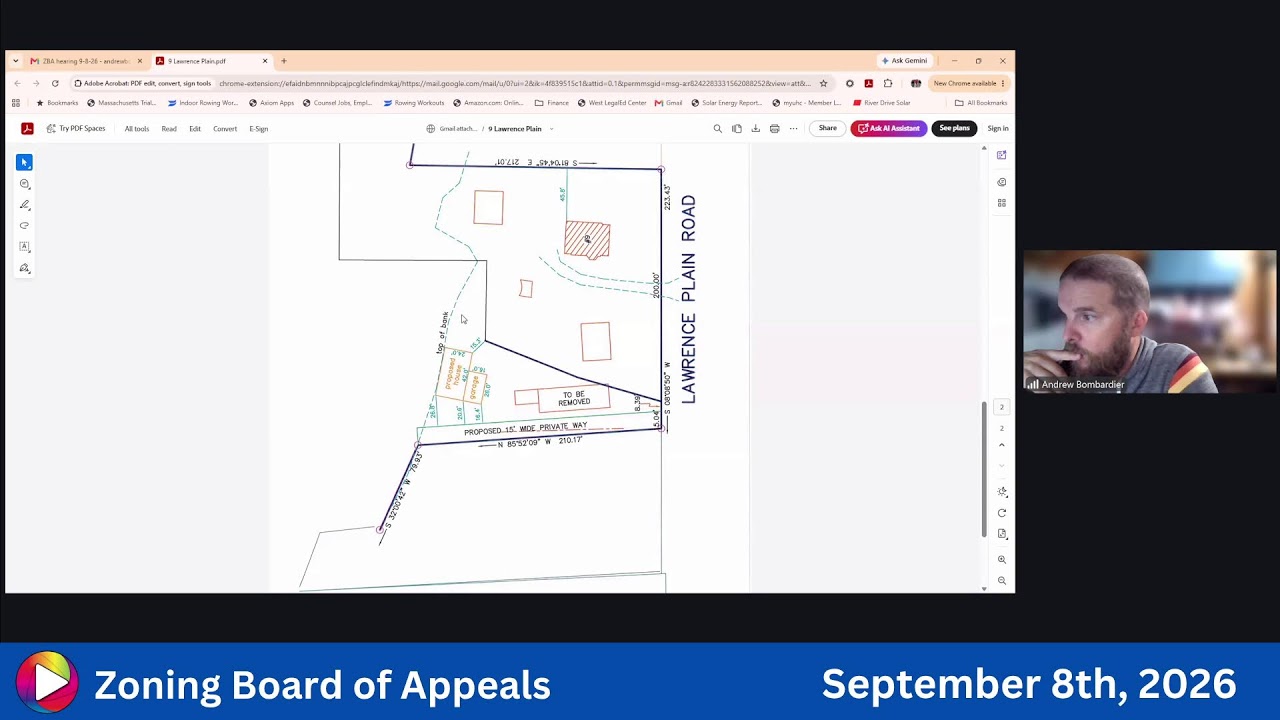Click the rotate page icon on right rail
Image resolution: width=1280 pixels, height=720 pixels.
pyautogui.click(x=1002, y=513)
